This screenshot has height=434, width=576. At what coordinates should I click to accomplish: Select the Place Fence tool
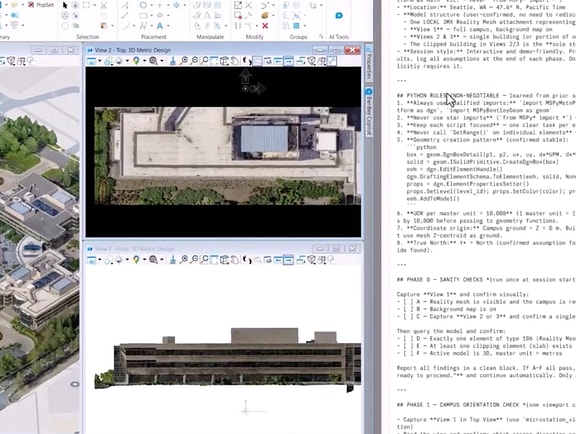(86, 5)
